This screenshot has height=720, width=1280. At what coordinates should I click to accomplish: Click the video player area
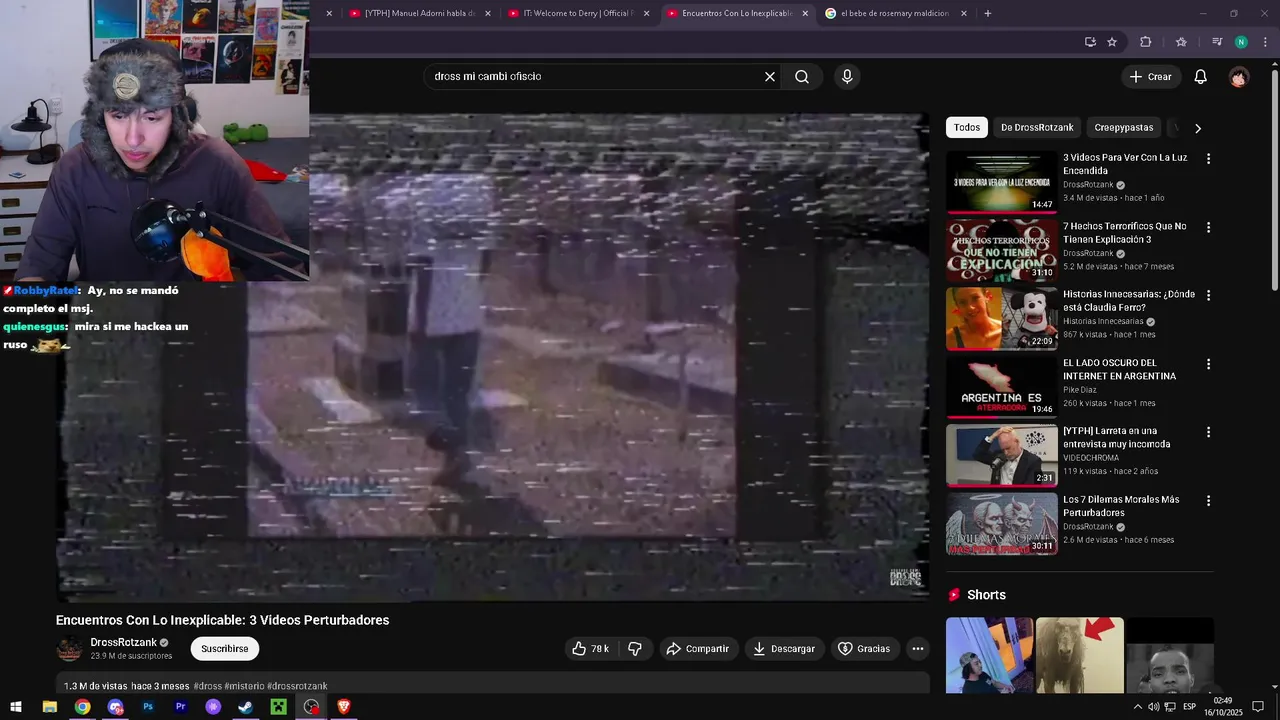pos(493,357)
